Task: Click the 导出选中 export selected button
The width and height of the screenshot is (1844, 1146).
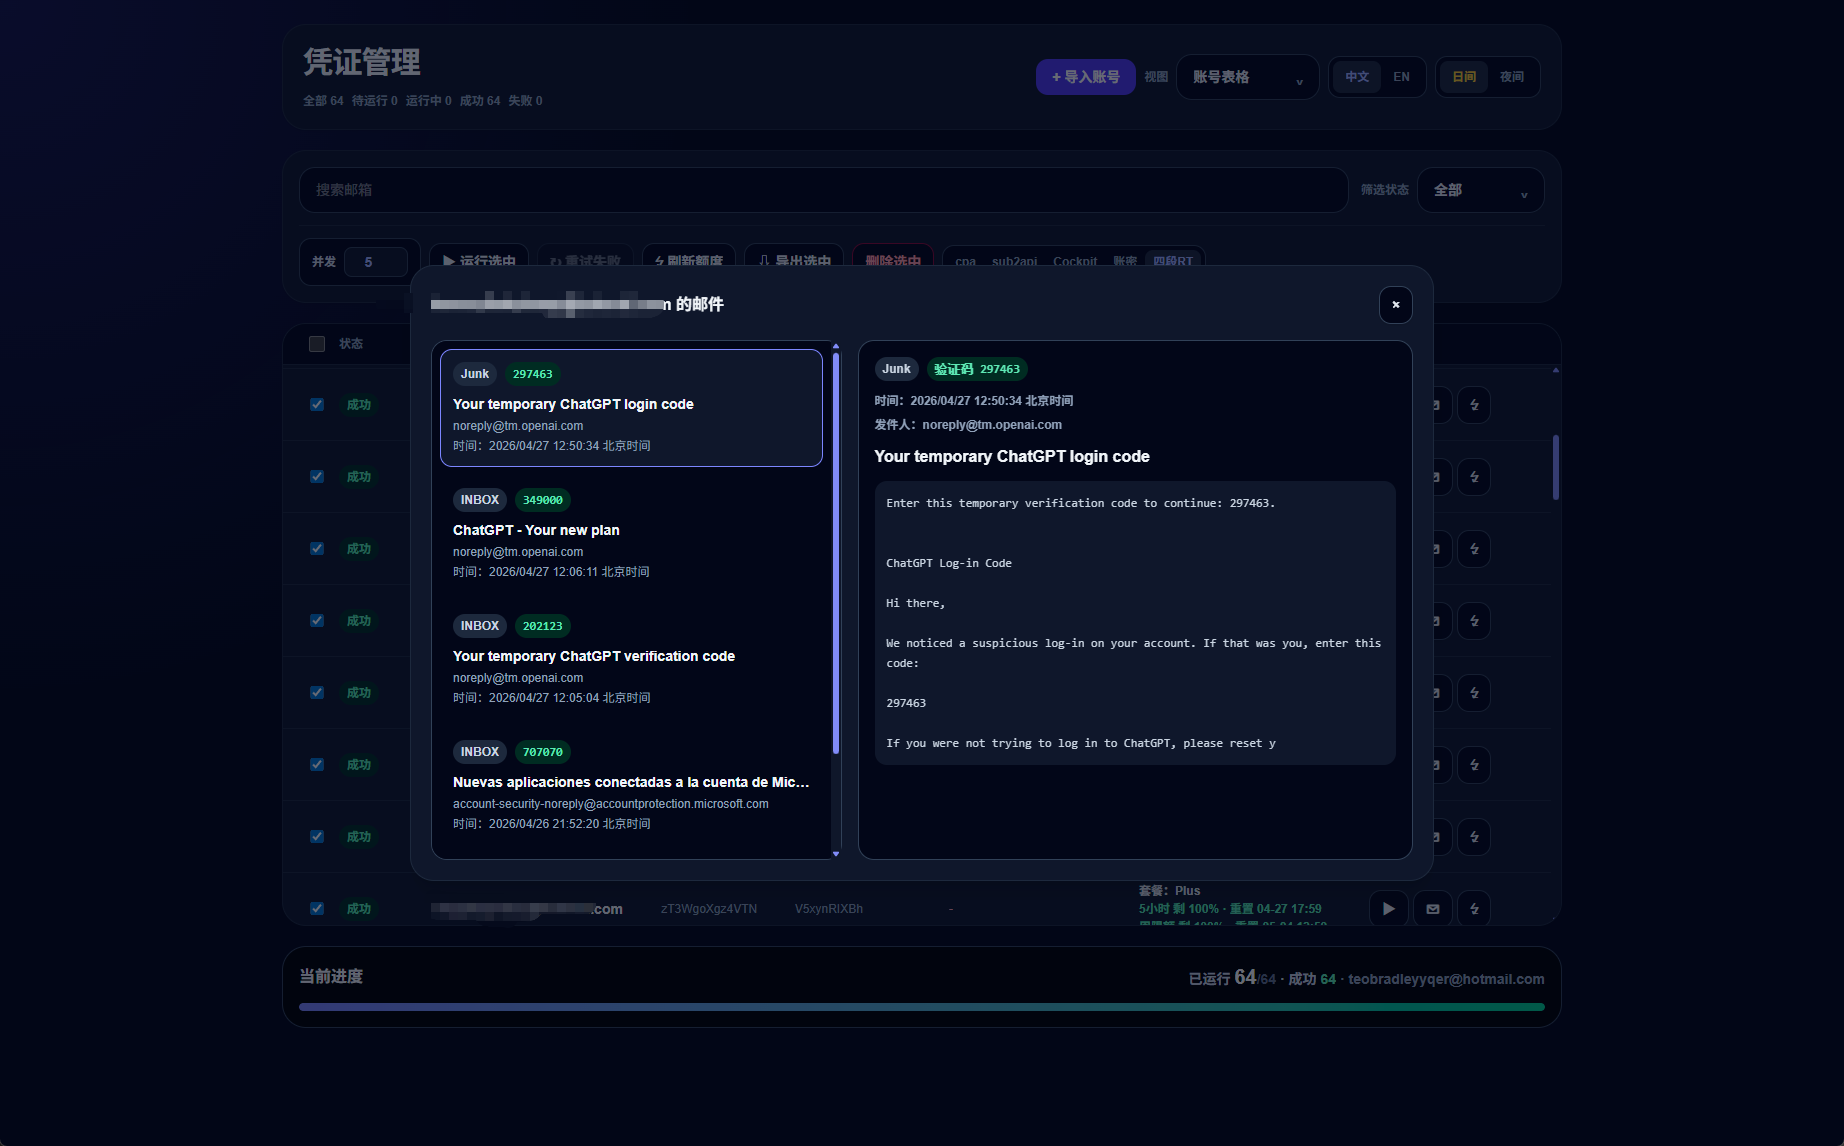Action: [x=794, y=258]
